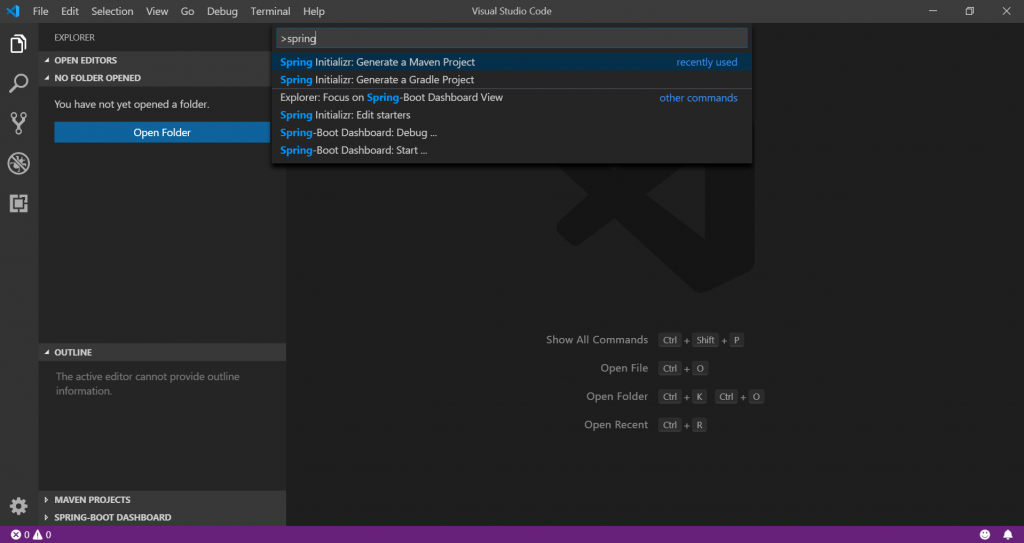This screenshot has height=543, width=1024.
Task: Restore down the window
Action: (x=970, y=11)
